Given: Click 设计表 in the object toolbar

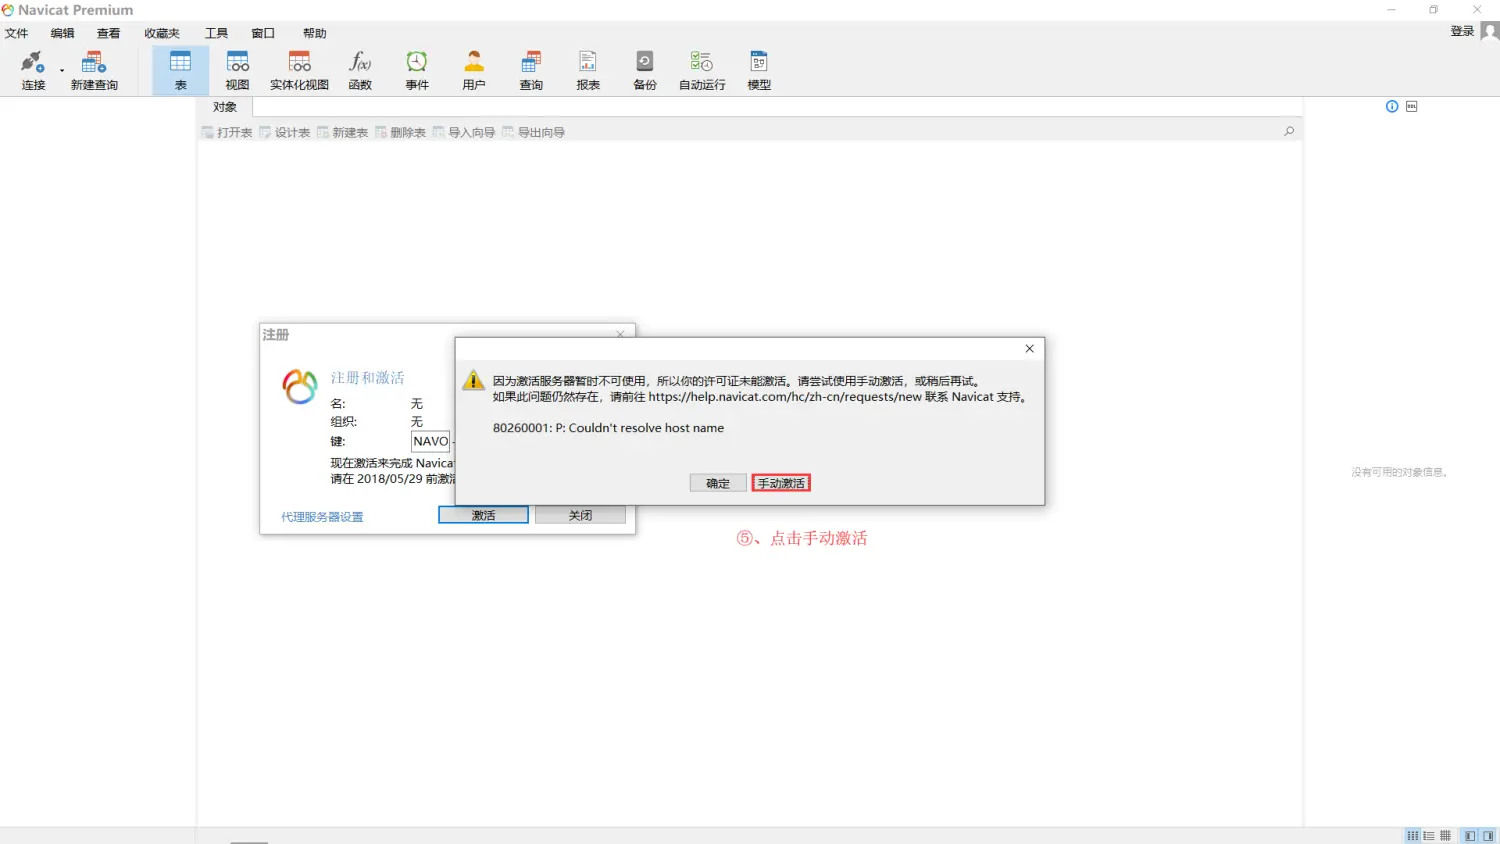Looking at the screenshot, I should [285, 132].
